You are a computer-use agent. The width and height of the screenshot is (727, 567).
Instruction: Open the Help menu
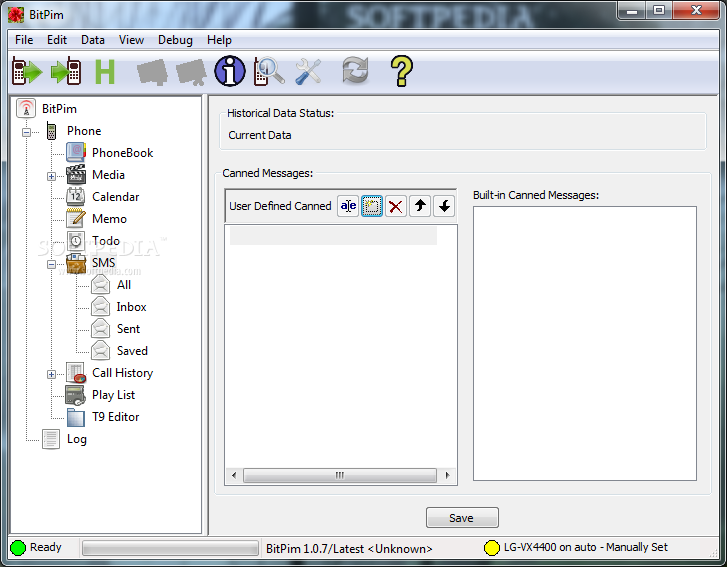[219, 40]
